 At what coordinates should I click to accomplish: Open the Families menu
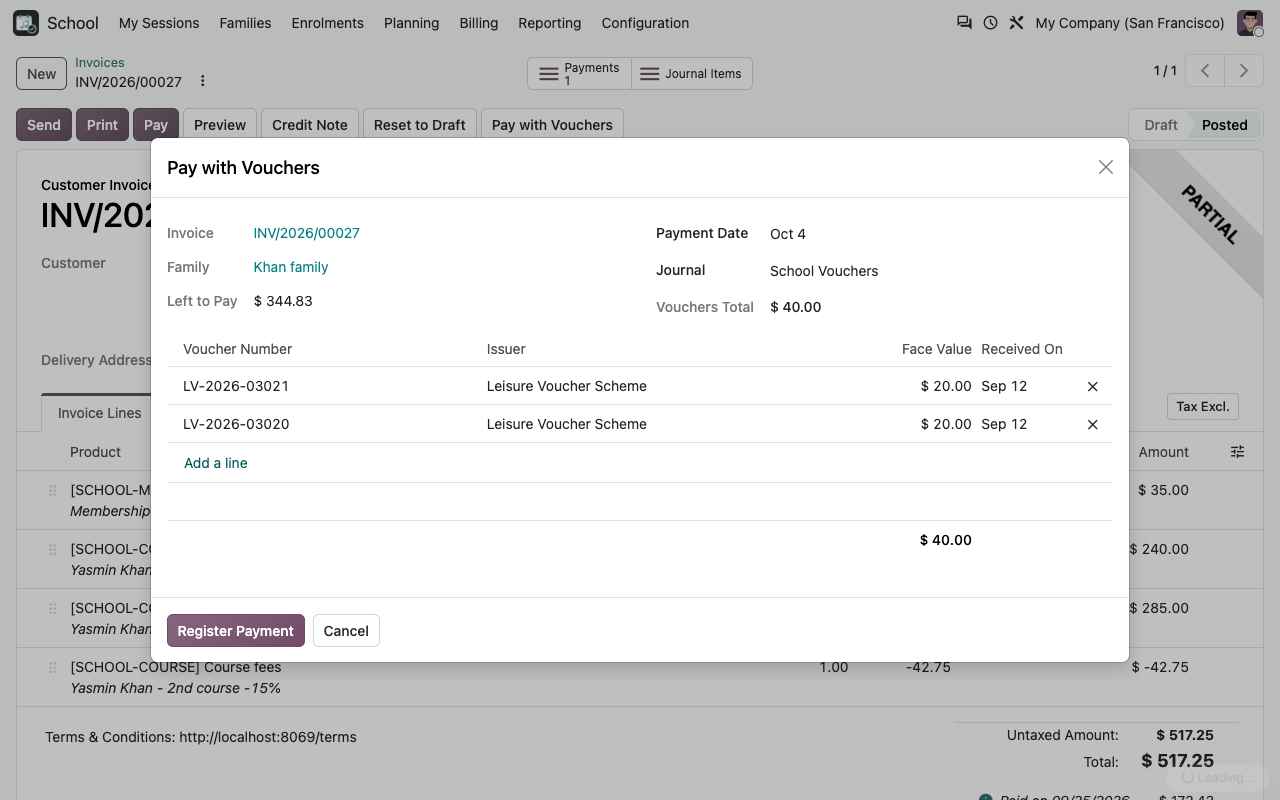pyautogui.click(x=245, y=23)
